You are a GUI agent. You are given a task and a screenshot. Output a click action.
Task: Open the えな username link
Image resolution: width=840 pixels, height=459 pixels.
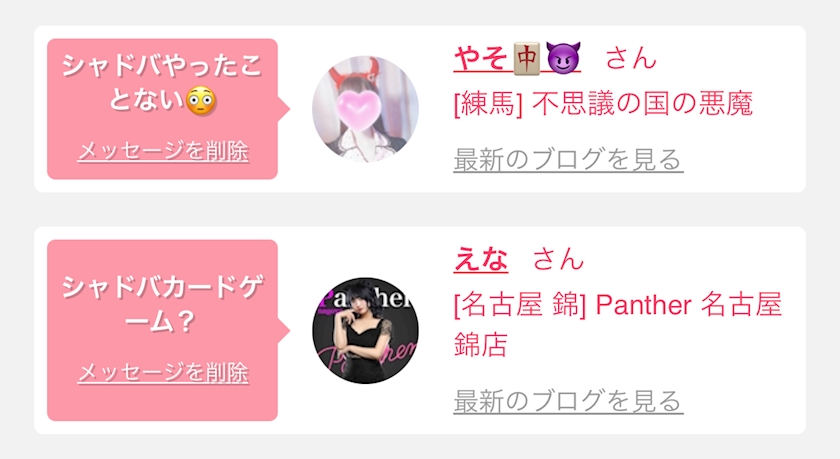(x=481, y=259)
